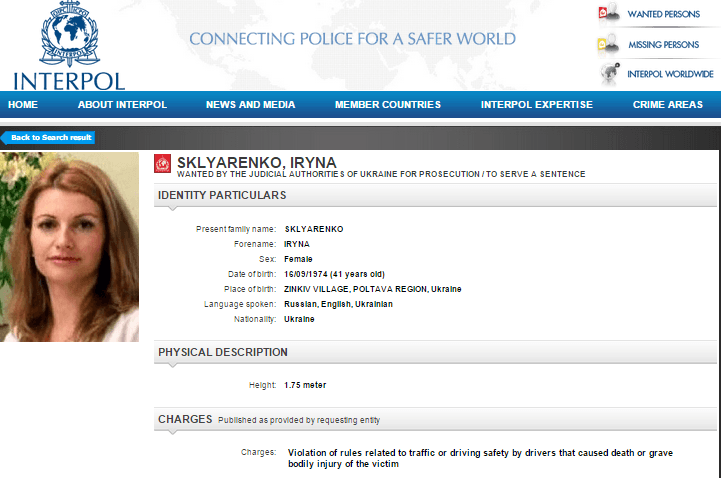The width and height of the screenshot is (721, 478).
Task: Go back using Back to Search result
Action: click(51, 137)
